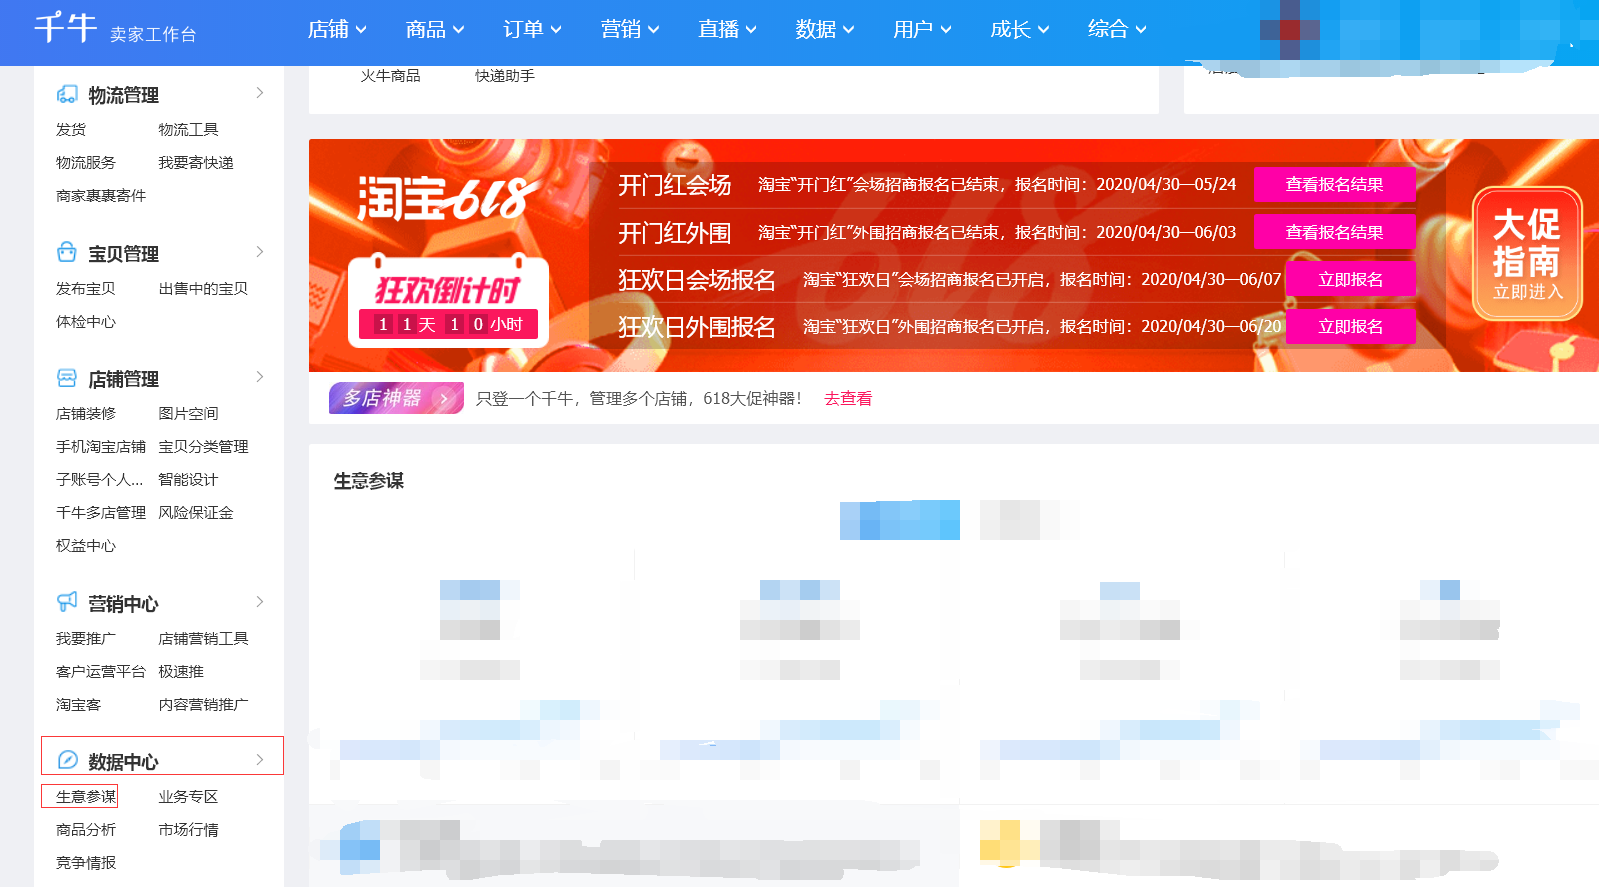Open the 大促指南 立即进入 badge
1599x887 pixels.
(x=1527, y=254)
